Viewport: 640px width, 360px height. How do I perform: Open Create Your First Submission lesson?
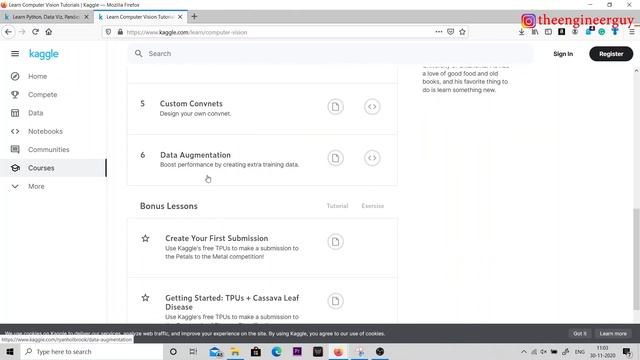pos(216,238)
